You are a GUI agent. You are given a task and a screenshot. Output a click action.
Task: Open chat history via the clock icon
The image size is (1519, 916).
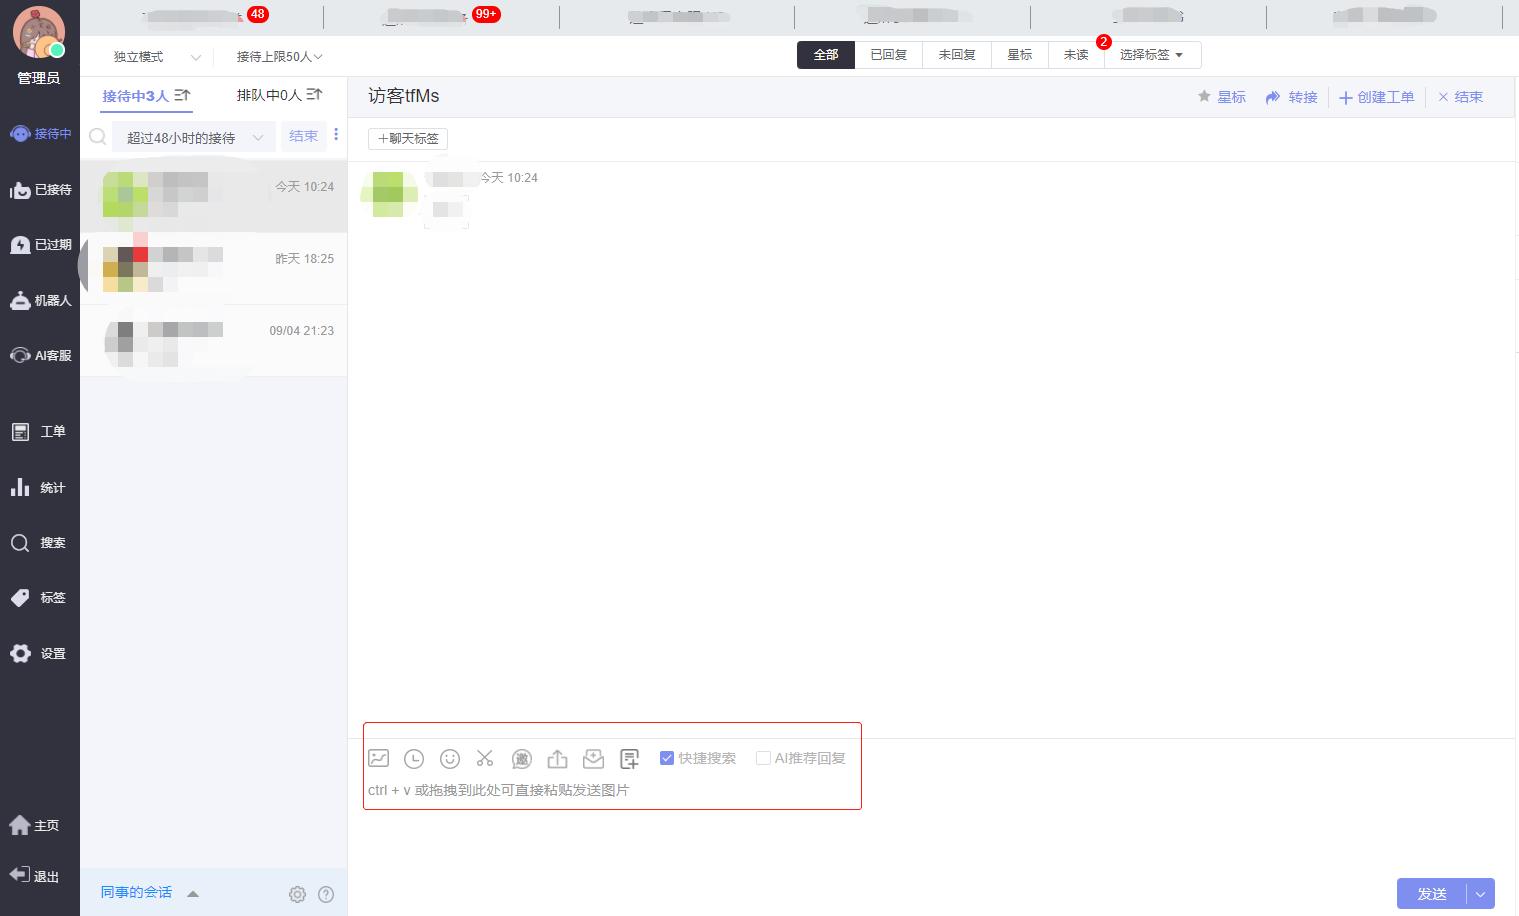click(414, 758)
